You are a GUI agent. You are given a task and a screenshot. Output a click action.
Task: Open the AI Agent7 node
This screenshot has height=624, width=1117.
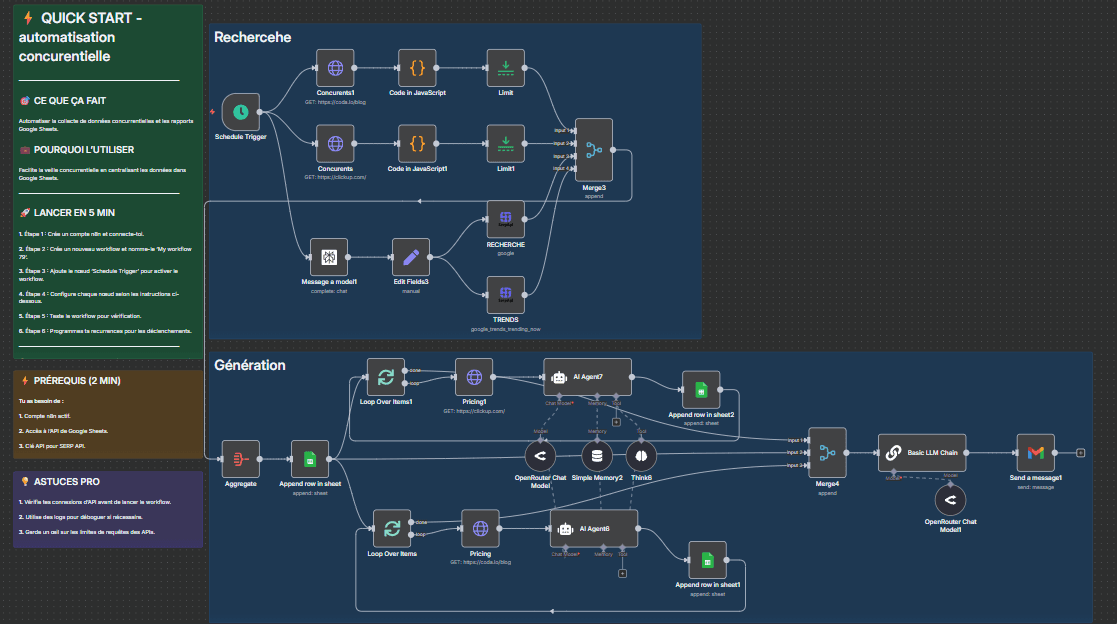tap(587, 378)
